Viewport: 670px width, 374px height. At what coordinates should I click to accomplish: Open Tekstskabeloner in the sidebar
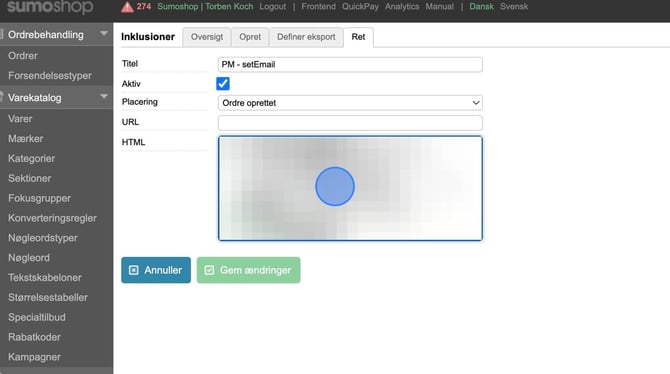45,277
